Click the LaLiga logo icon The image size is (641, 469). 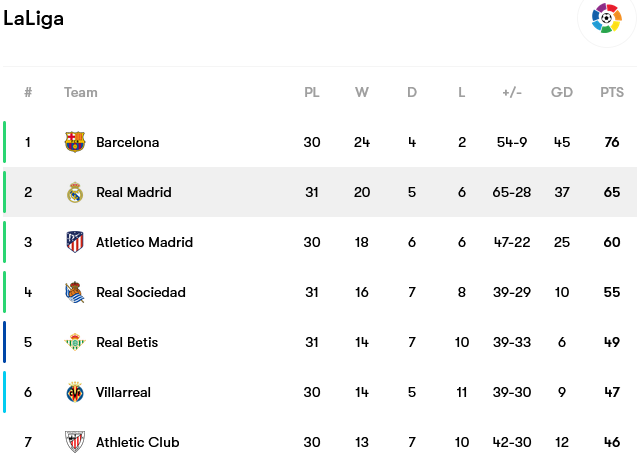tap(607, 18)
